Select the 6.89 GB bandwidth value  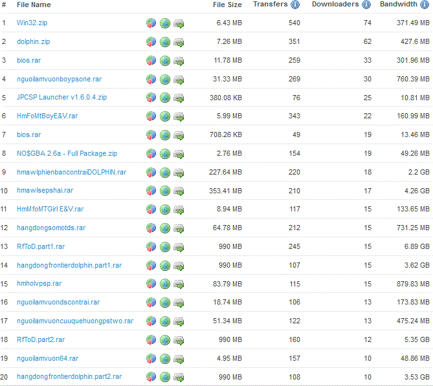tap(417, 246)
